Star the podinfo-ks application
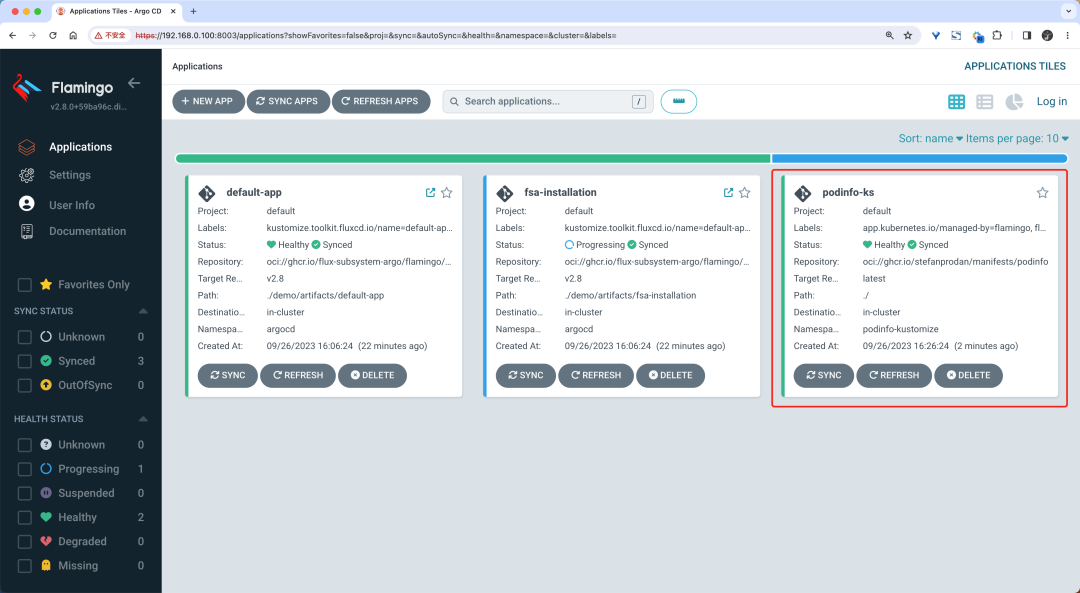 [1042, 193]
